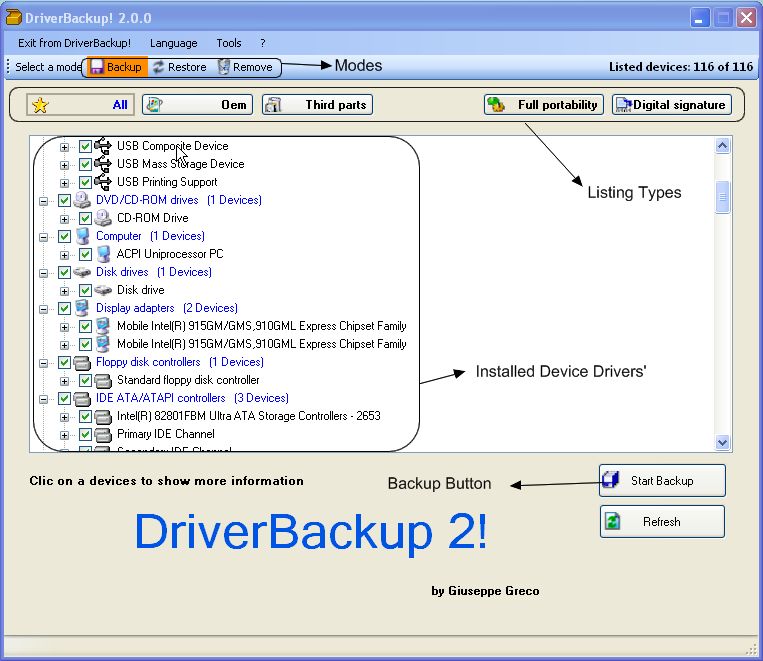Filter listing to Third parts drivers
This screenshot has height=661, width=763.
point(317,105)
